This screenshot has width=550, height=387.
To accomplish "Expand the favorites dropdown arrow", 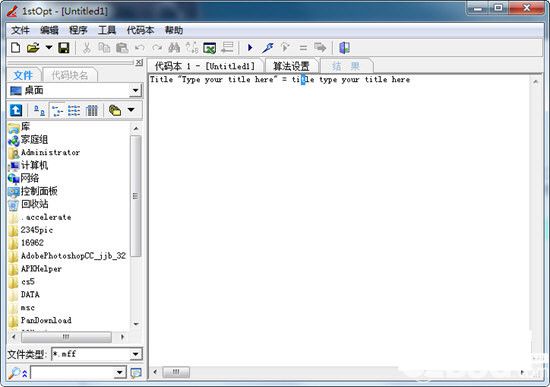I will [x=131, y=110].
